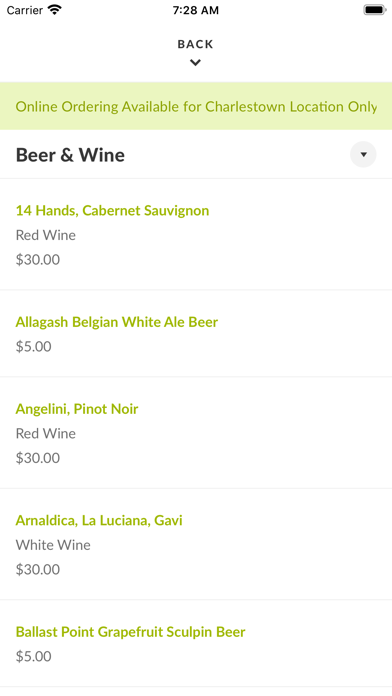Tap the Wi-Fi icon in status bar
This screenshot has width=392, height=696.
55,10
